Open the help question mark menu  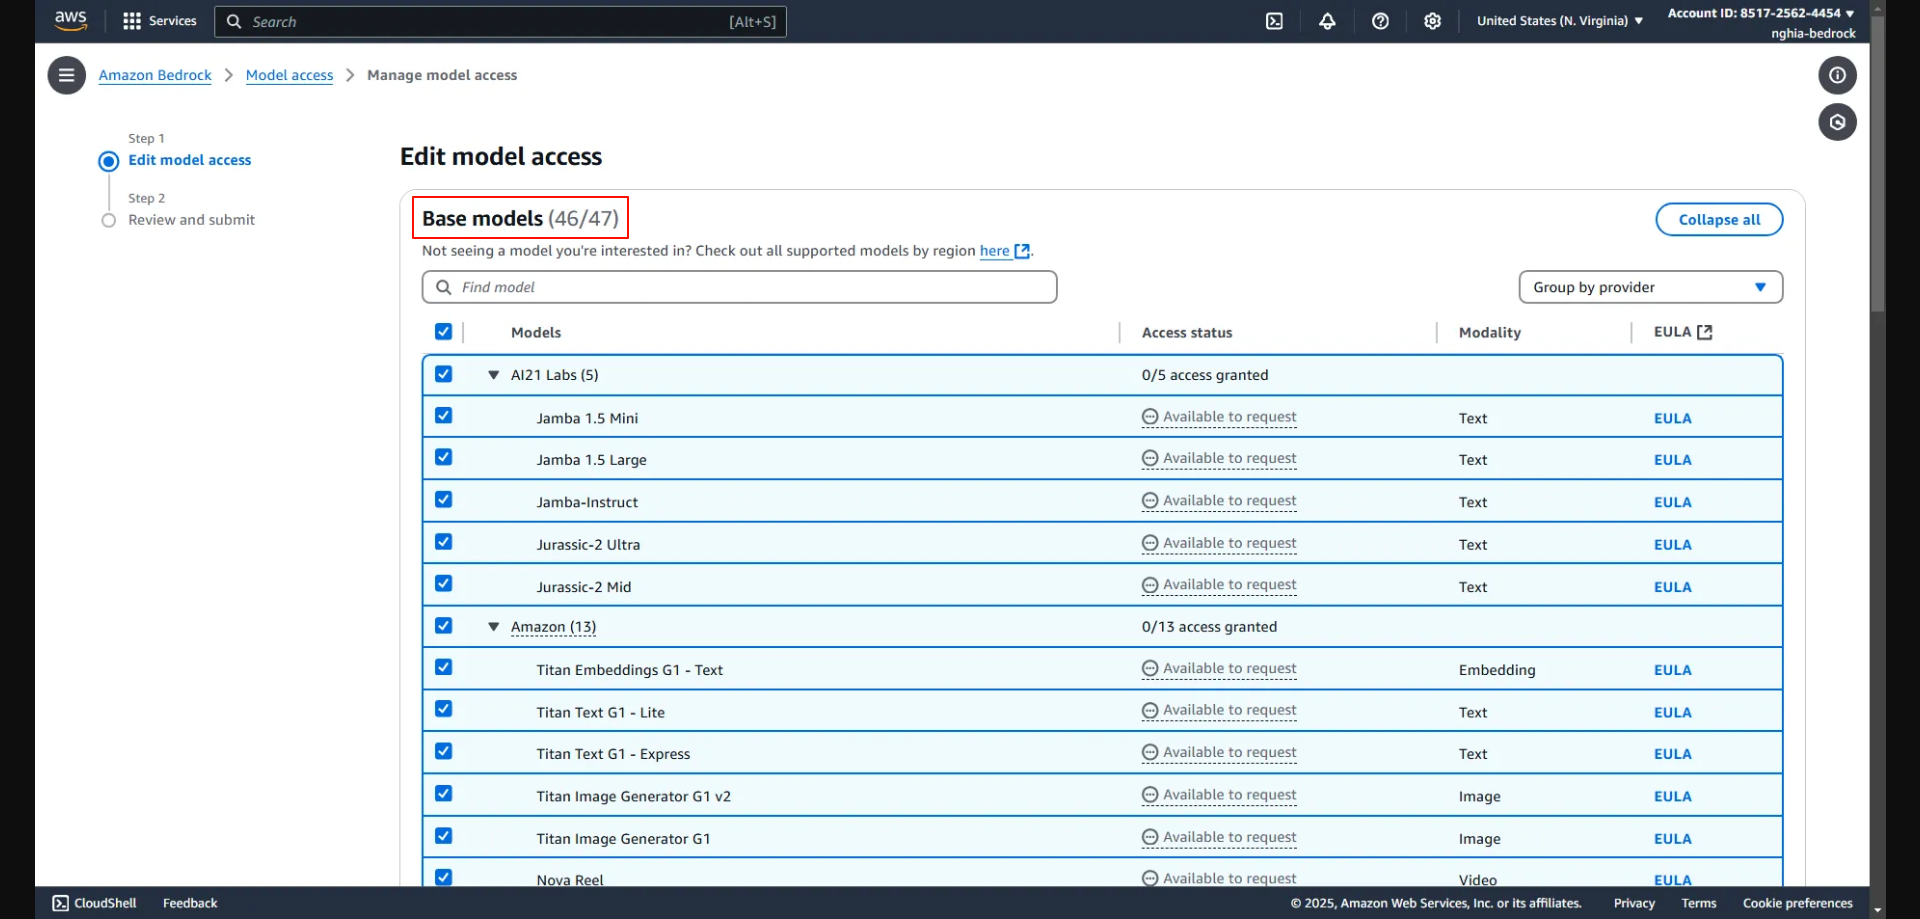click(1380, 21)
